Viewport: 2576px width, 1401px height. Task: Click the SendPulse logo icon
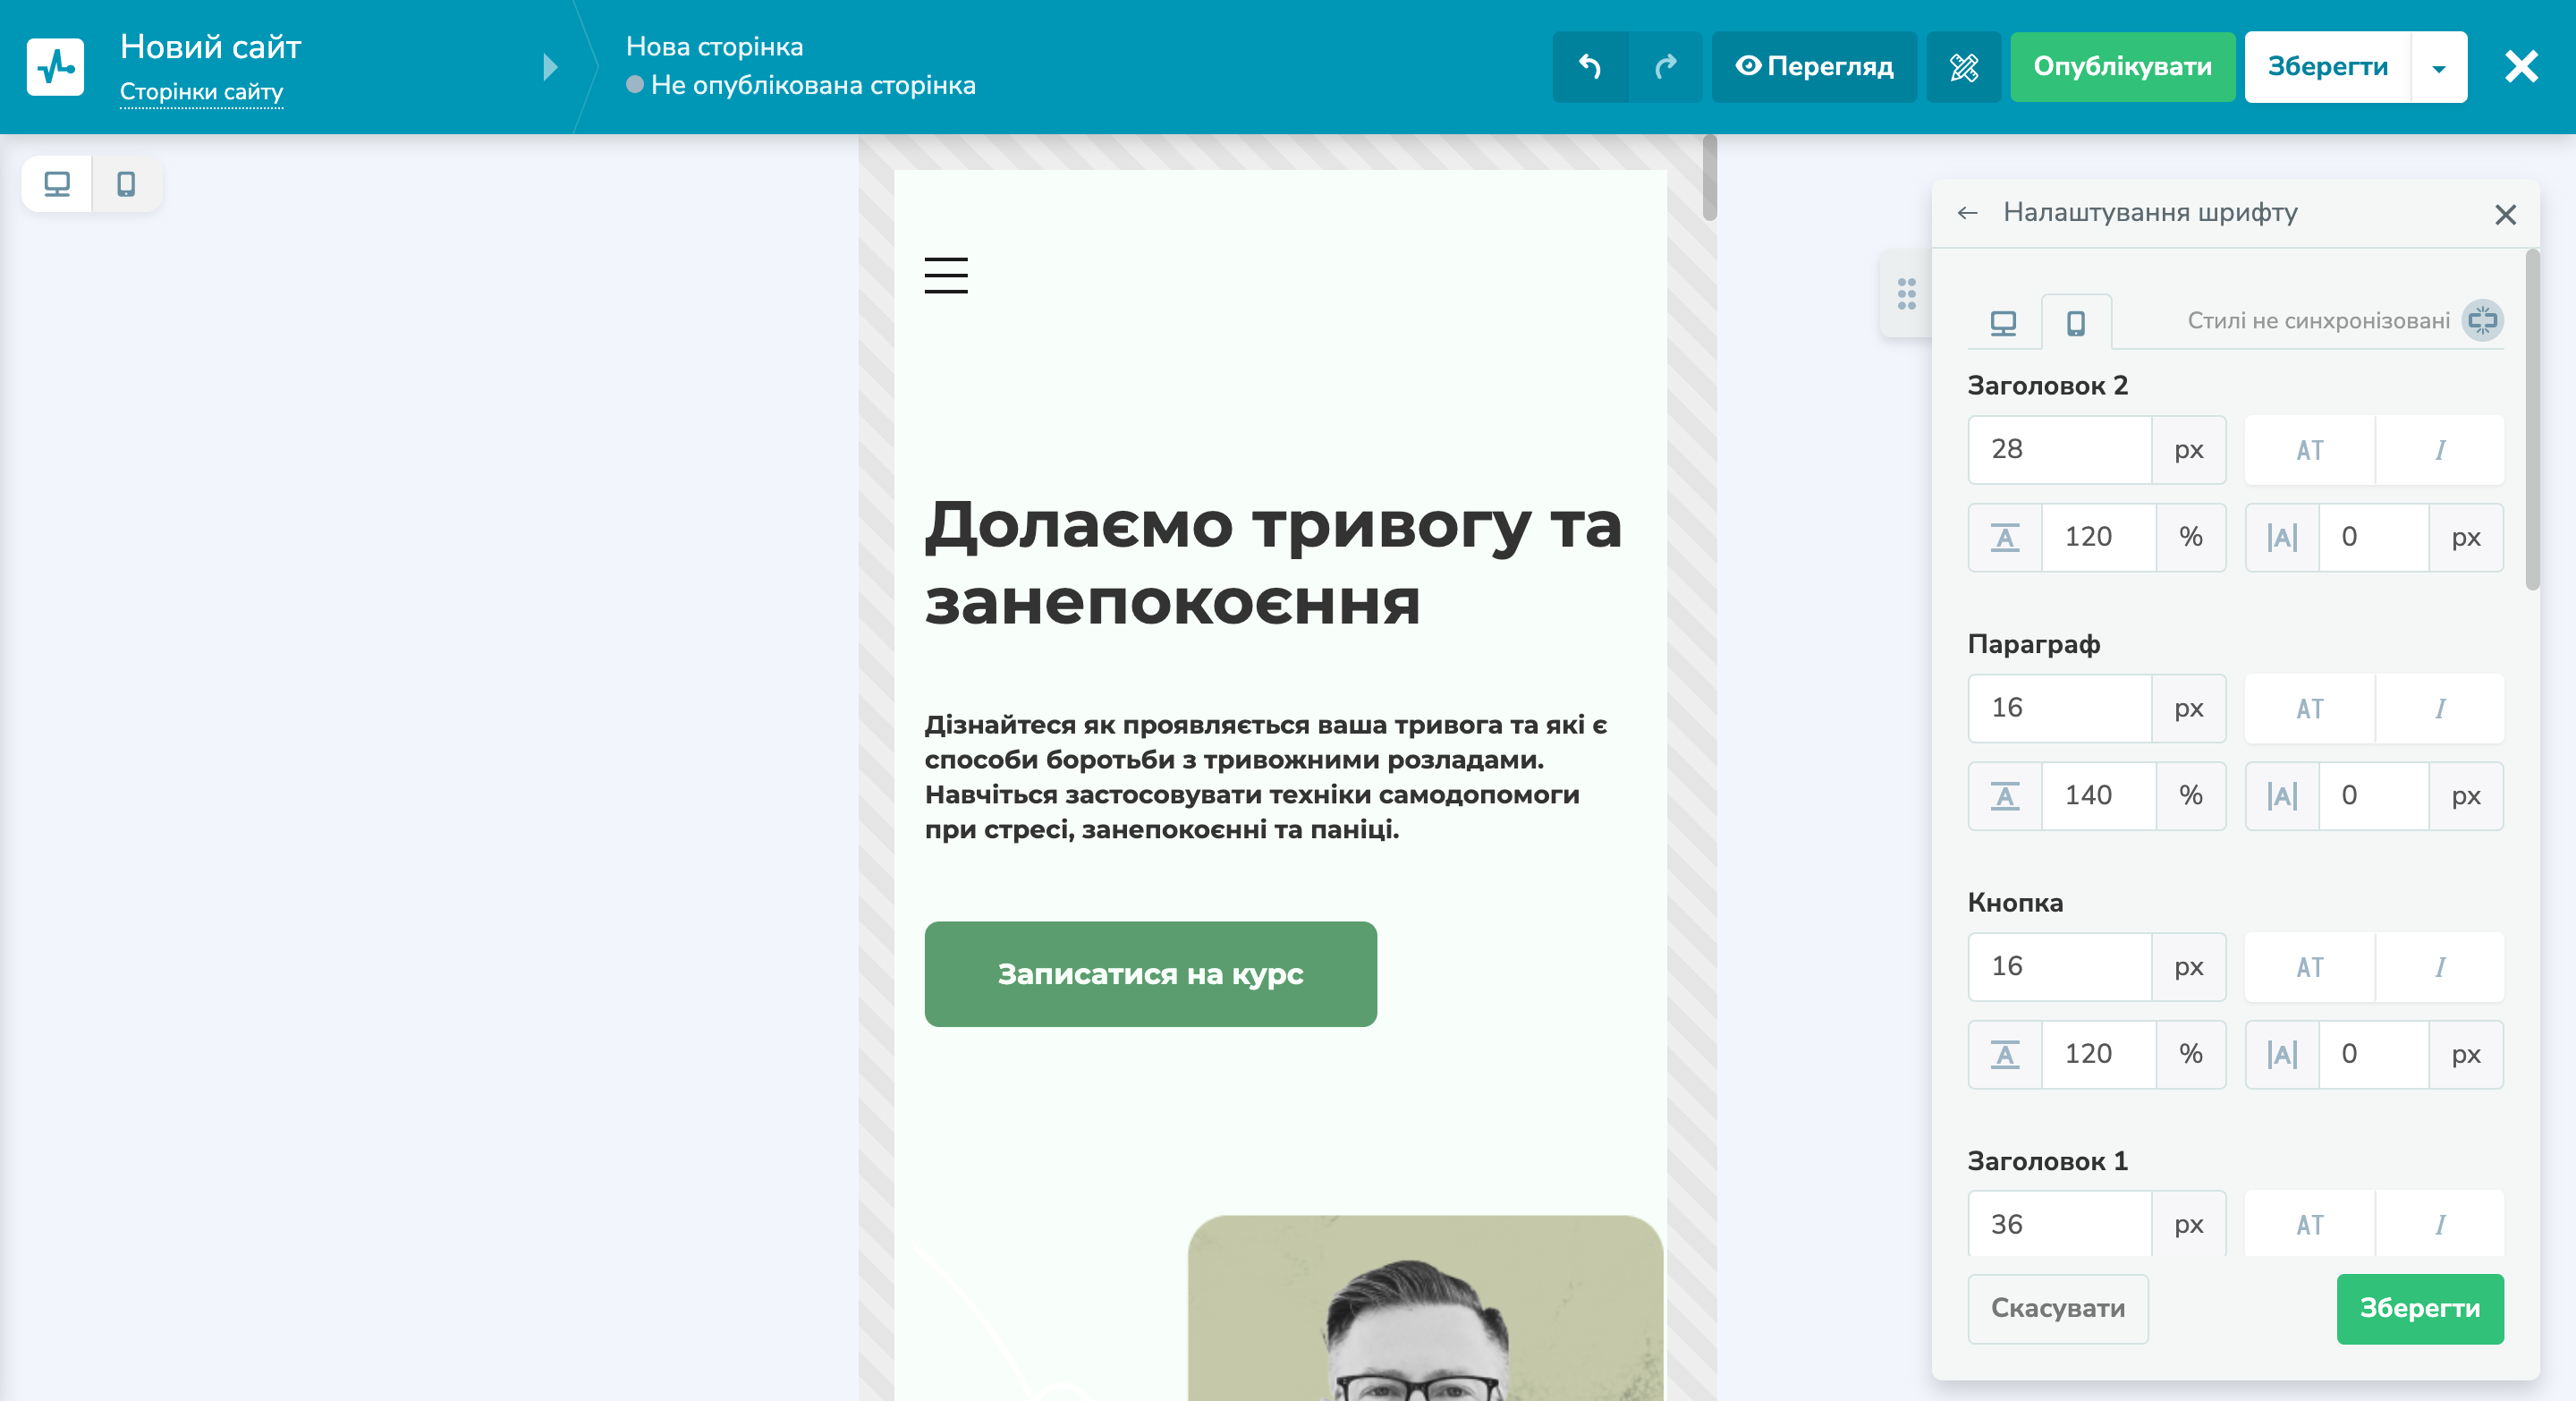point(56,66)
